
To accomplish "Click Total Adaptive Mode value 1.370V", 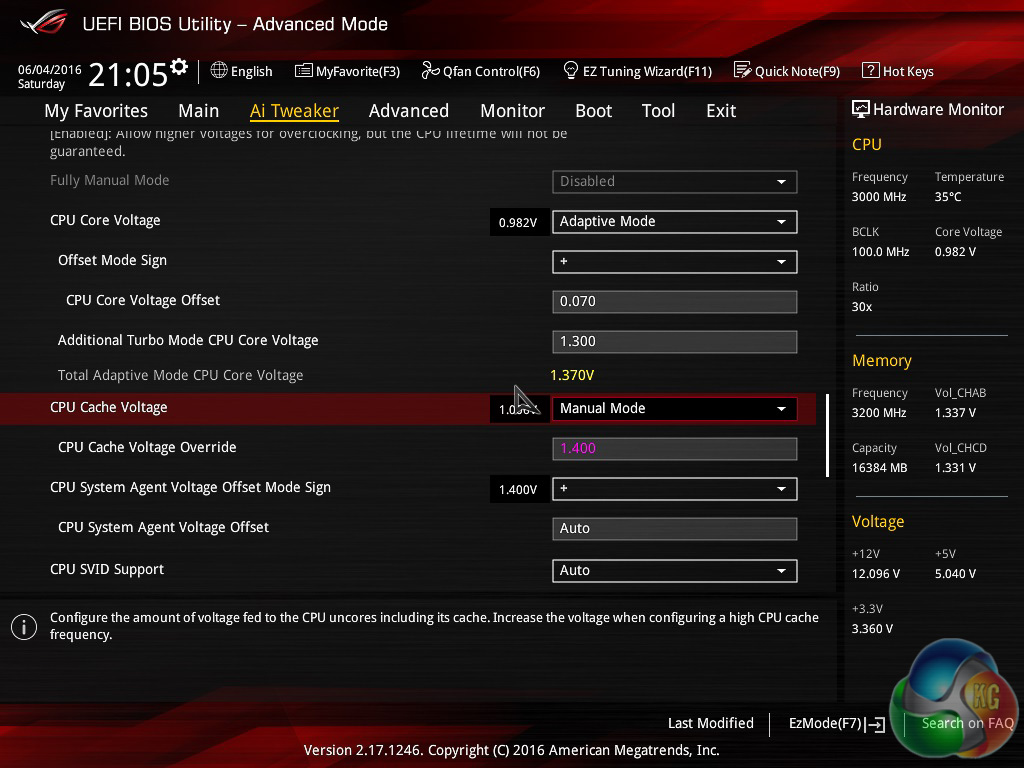I will (572, 376).
